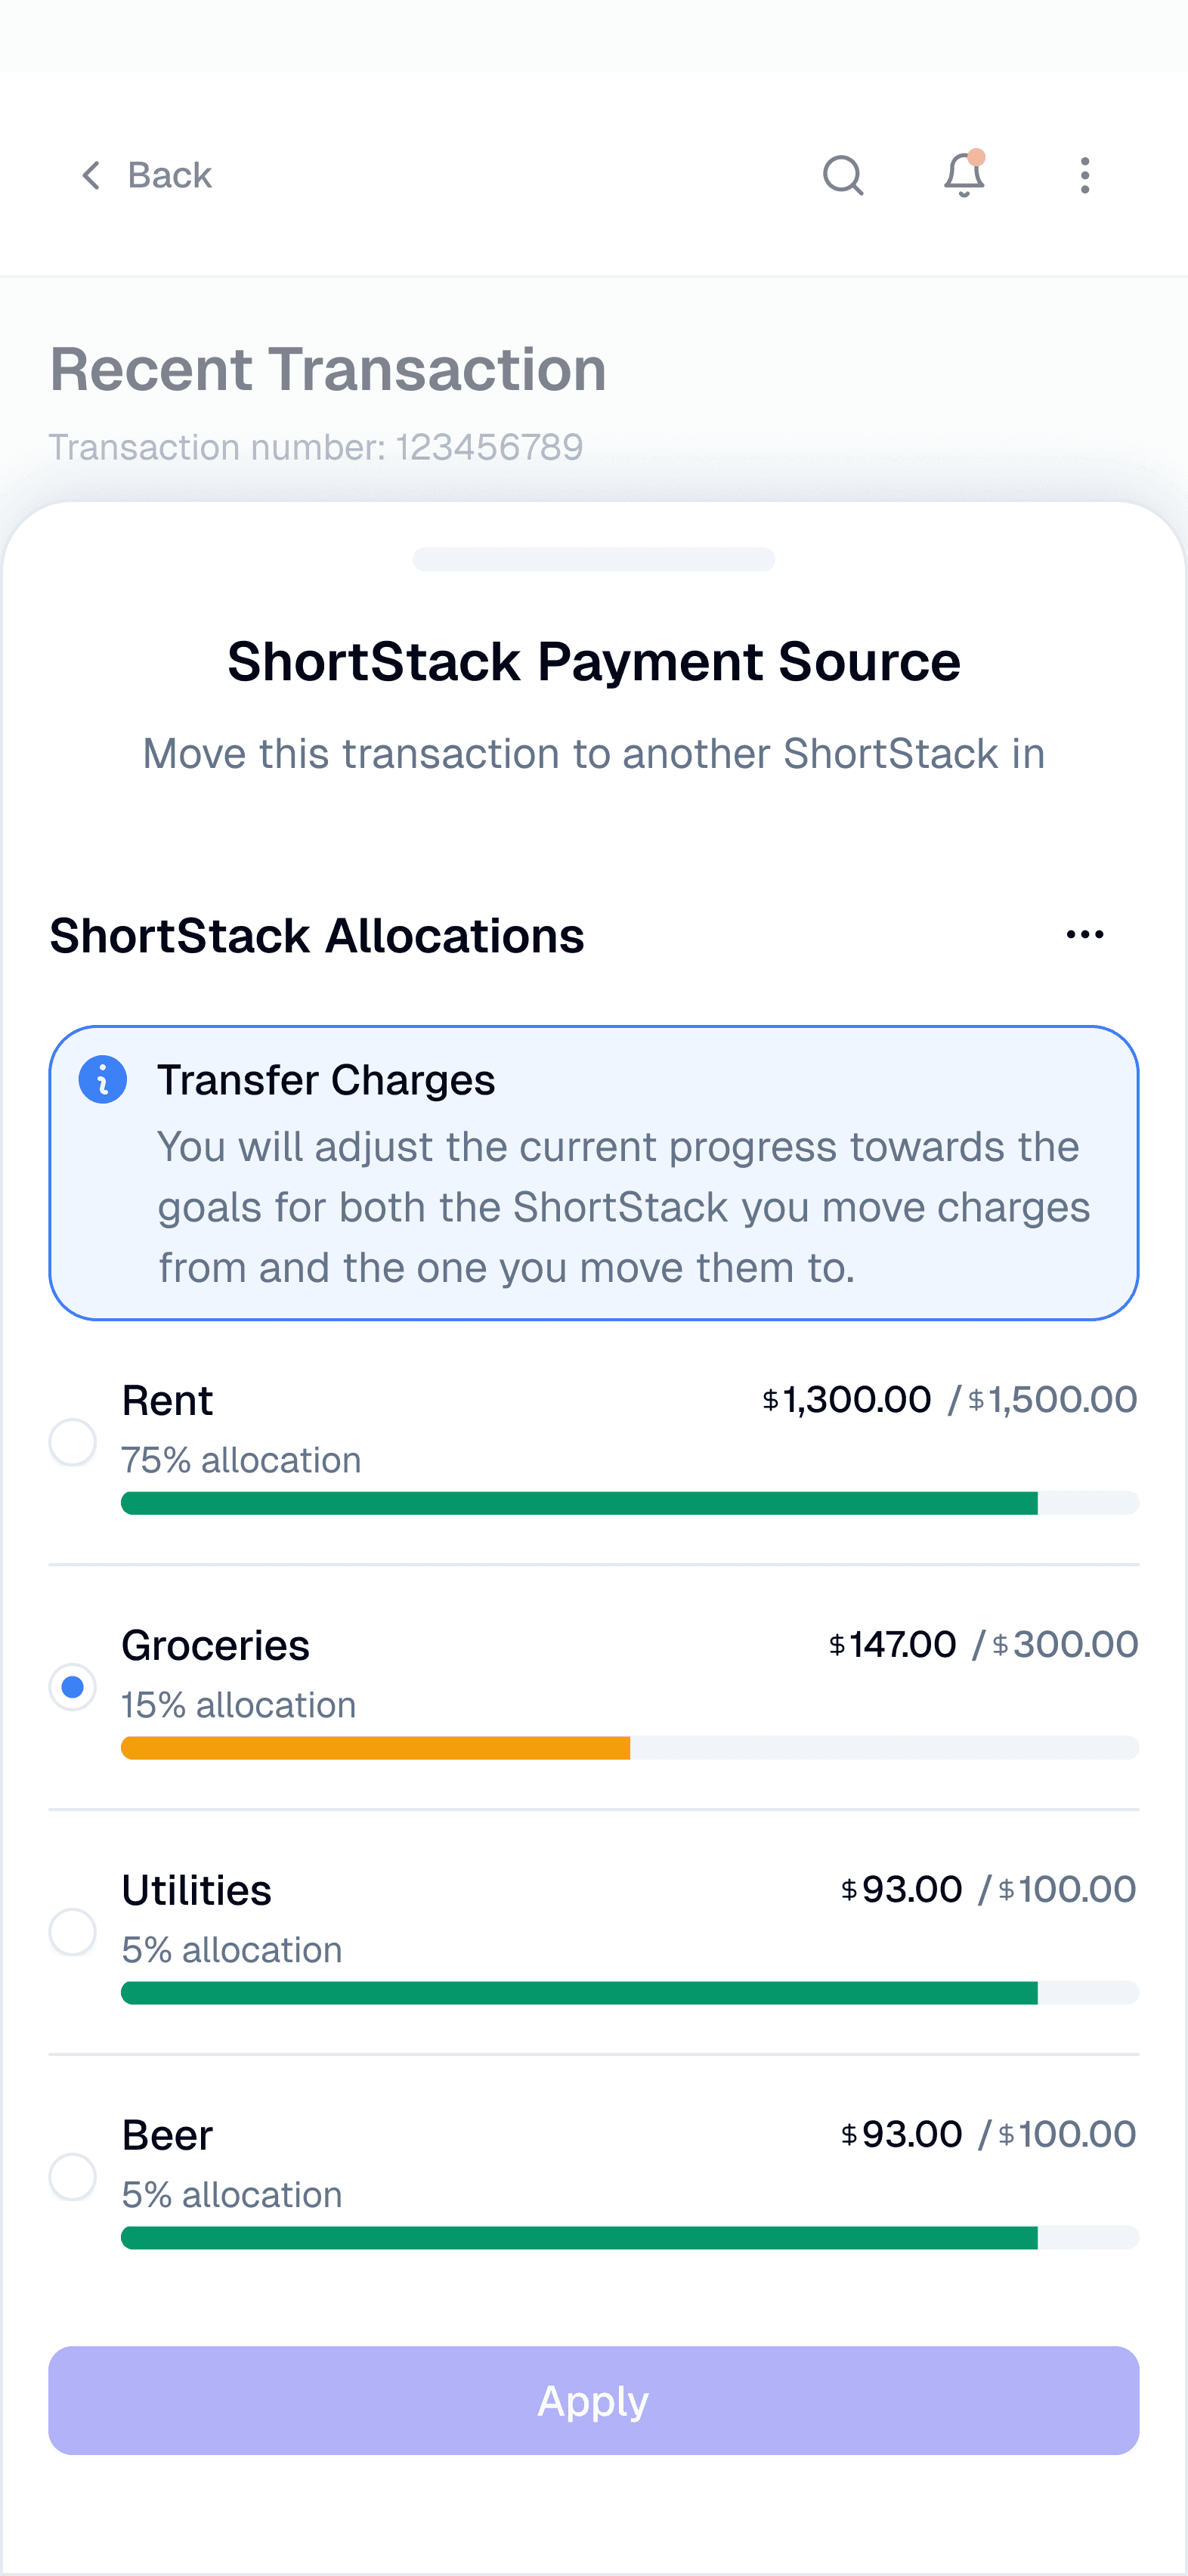Open notifications bell icon
The width and height of the screenshot is (1188, 2576).
coord(964,175)
